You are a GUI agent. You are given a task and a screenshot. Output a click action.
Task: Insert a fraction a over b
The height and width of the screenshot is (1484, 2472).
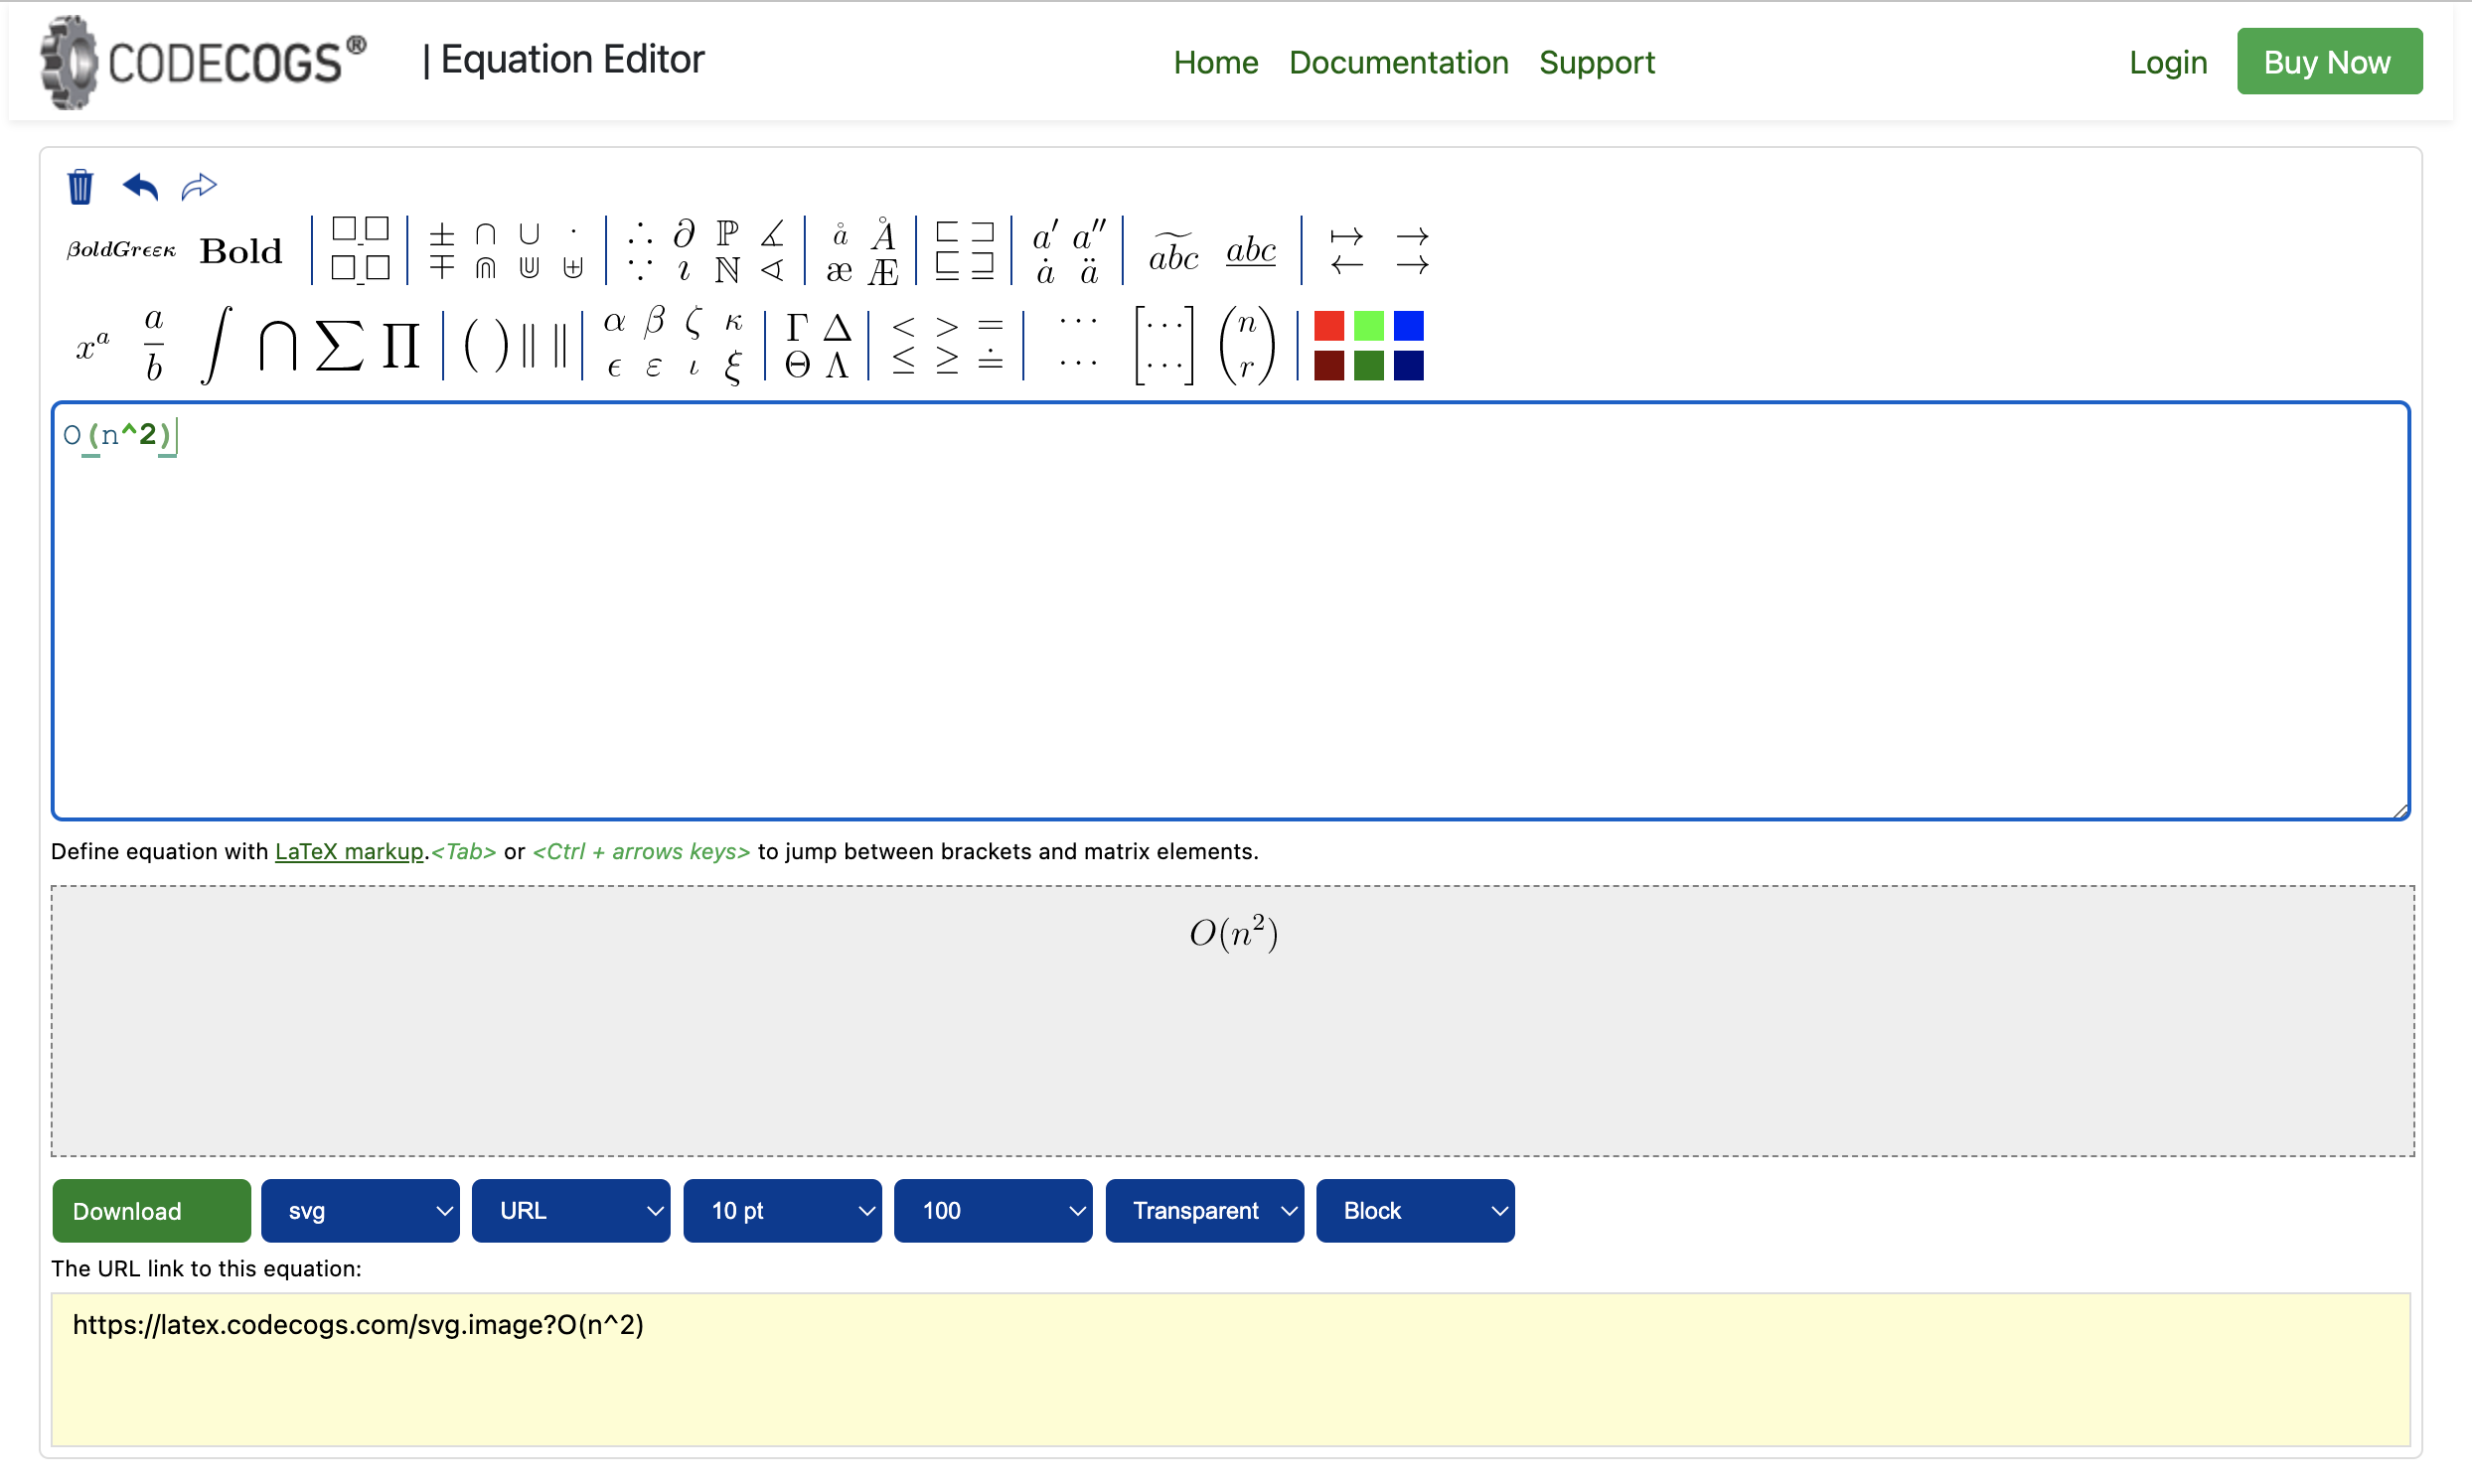153,346
